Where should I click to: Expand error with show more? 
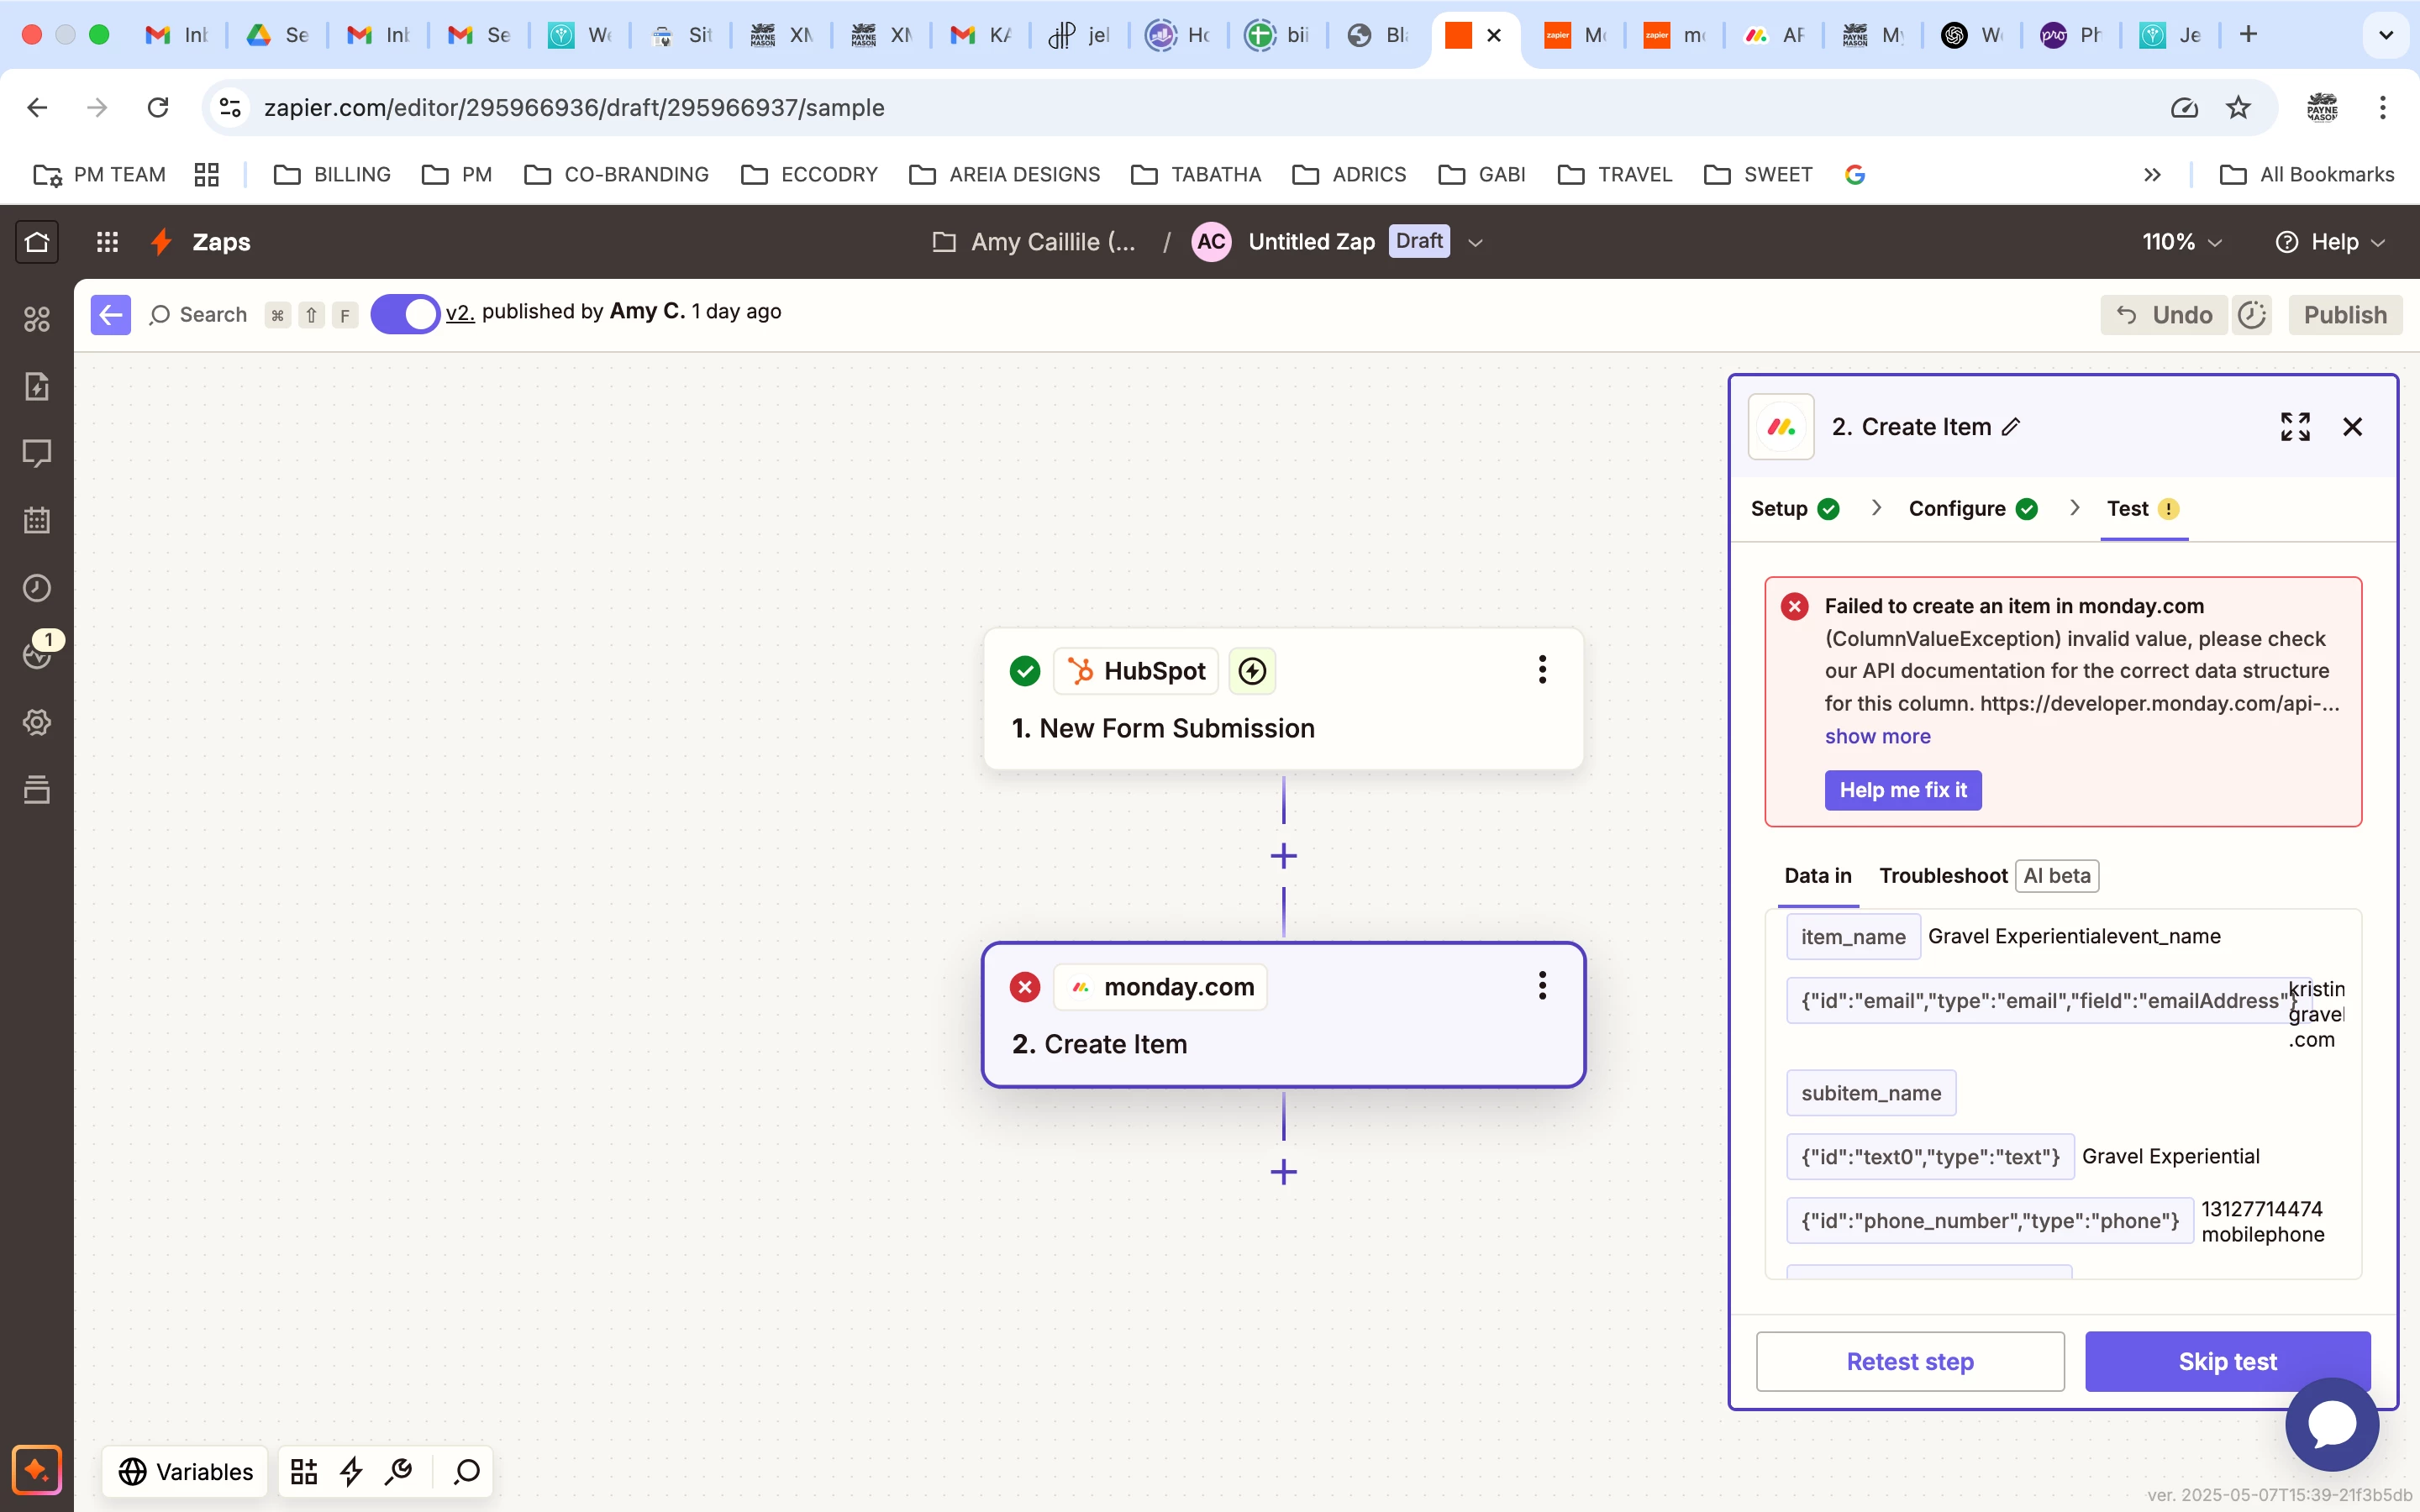click(x=1877, y=736)
